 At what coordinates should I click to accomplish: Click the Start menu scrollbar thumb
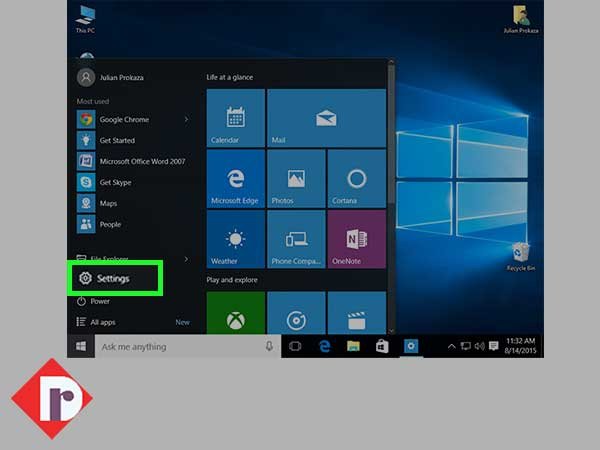click(391, 134)
